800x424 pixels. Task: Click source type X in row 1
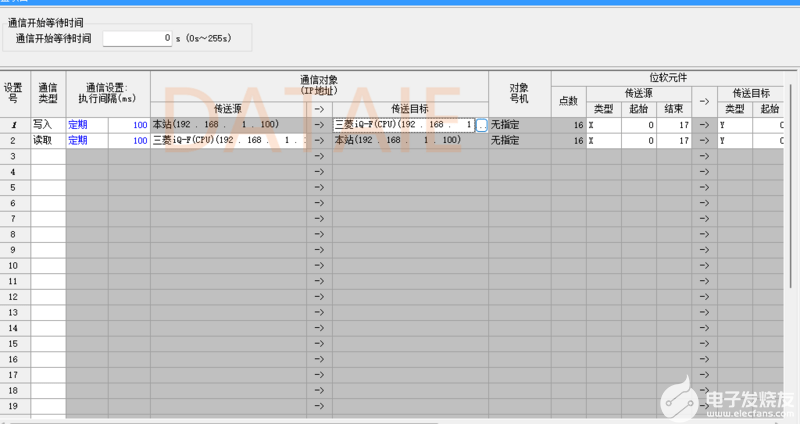[604, 125]
